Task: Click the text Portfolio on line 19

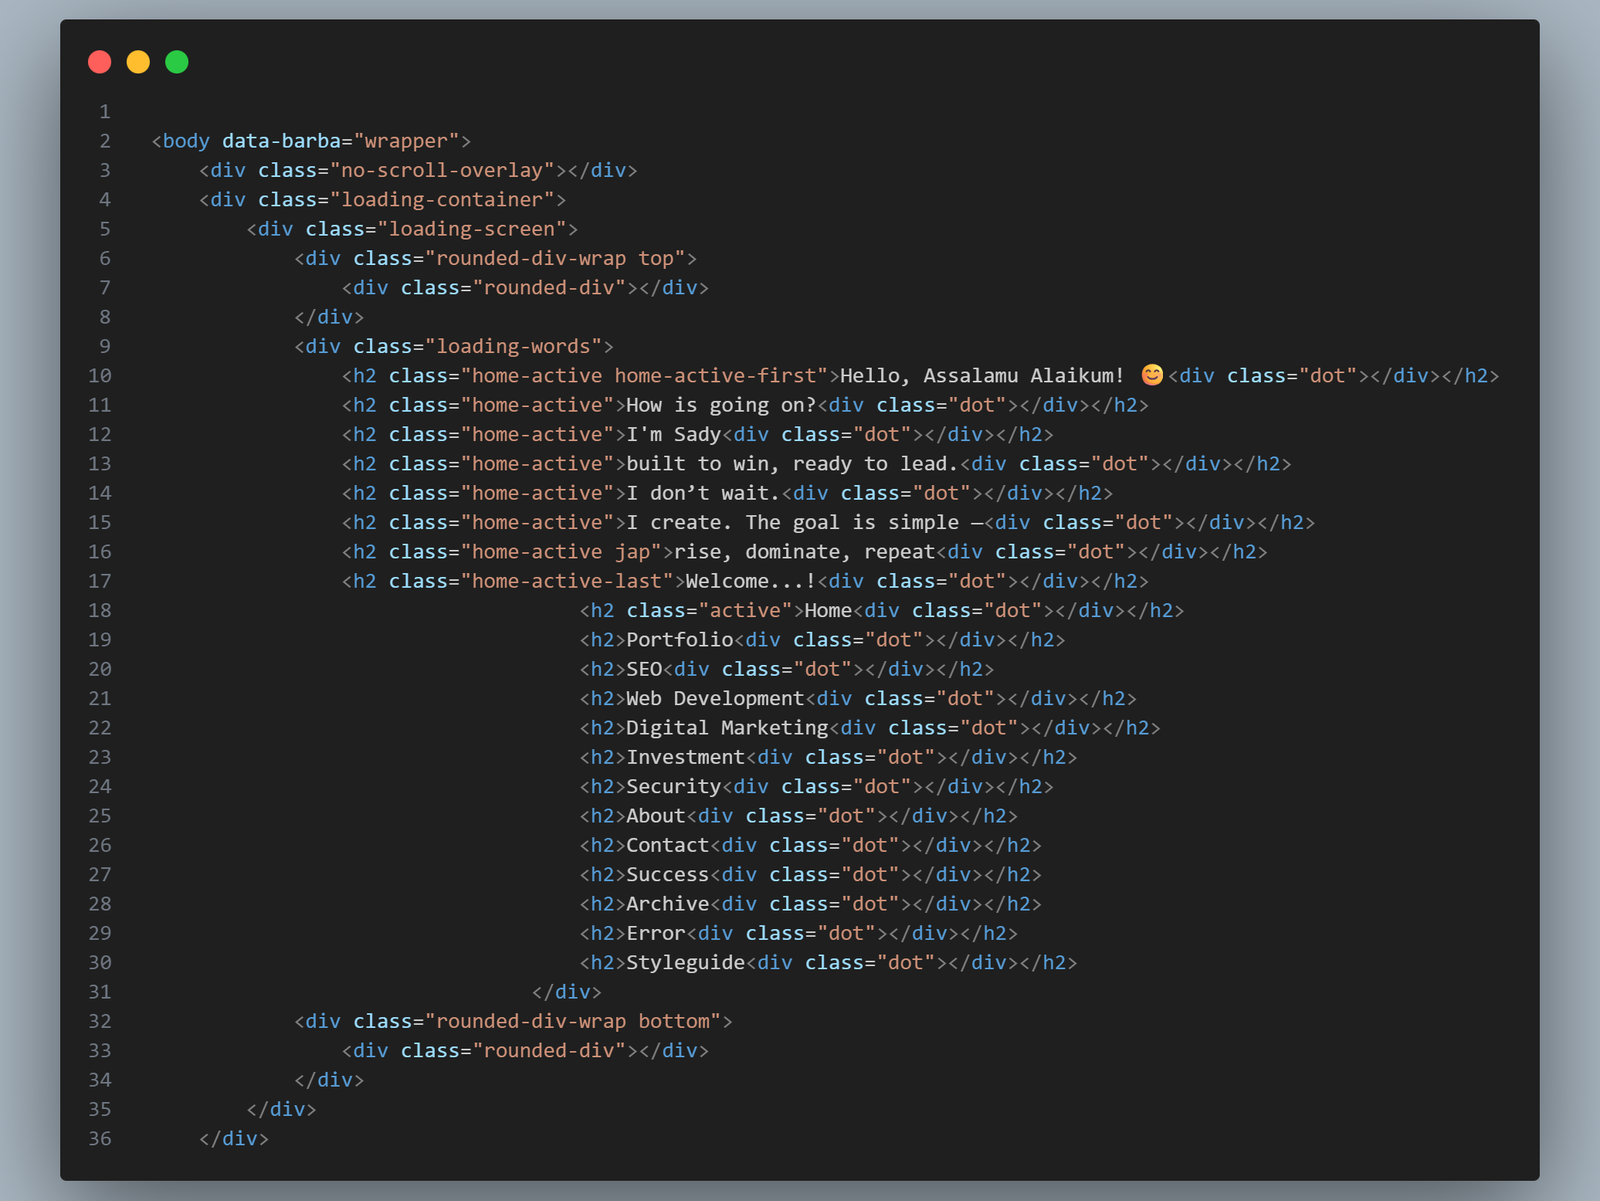Action: (680, 639)
